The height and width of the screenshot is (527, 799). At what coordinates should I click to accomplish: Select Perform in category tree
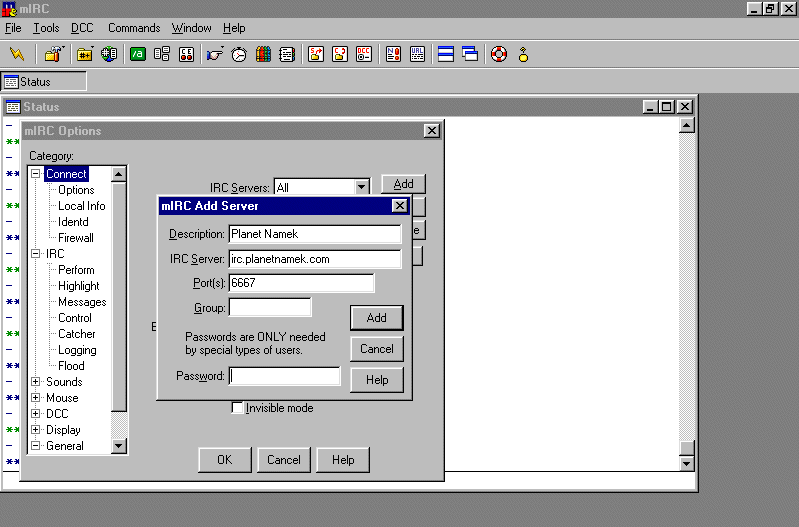(76, 270)
